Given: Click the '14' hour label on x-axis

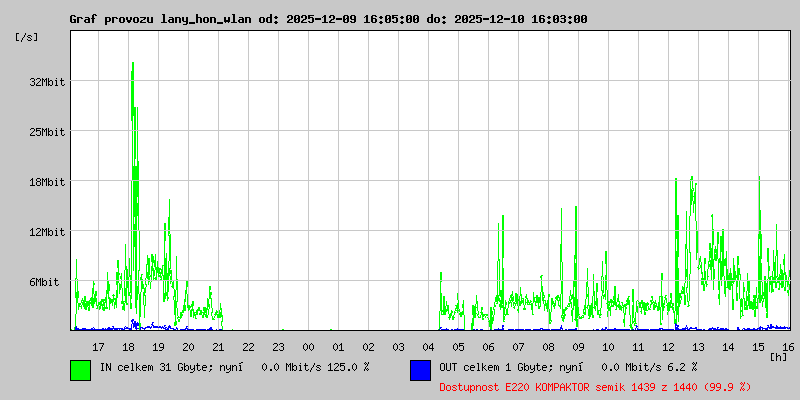Looking at the screenshot, I should (728, 347).
